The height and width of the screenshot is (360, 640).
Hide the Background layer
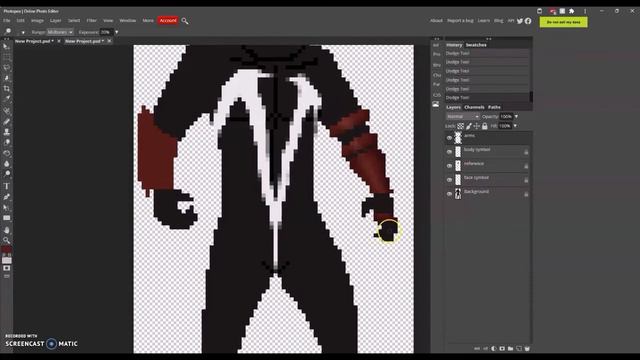coord(449,194)
